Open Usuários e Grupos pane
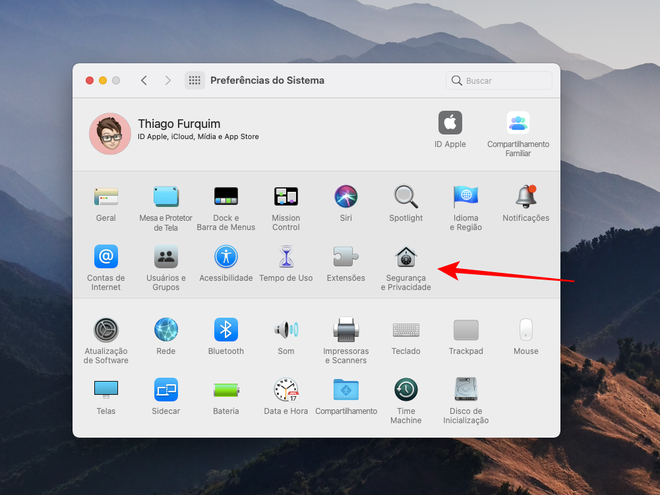660x495 pixels. click(x=166, y=256)
